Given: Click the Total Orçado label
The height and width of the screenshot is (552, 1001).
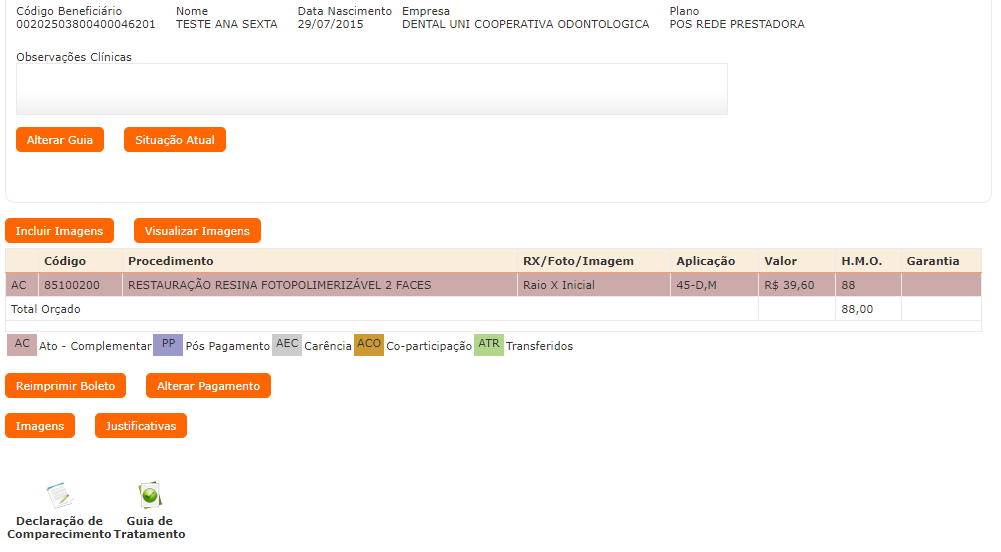Looking at the screenshot, I should (46, 309).
